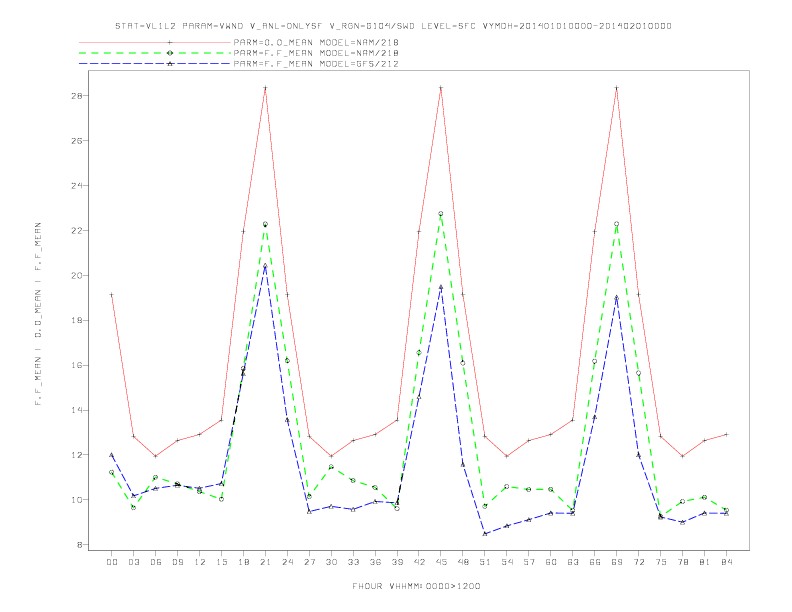Click y-axis tick label 24
The width and height of the screenshot is (792, 612).
[76, 186]
